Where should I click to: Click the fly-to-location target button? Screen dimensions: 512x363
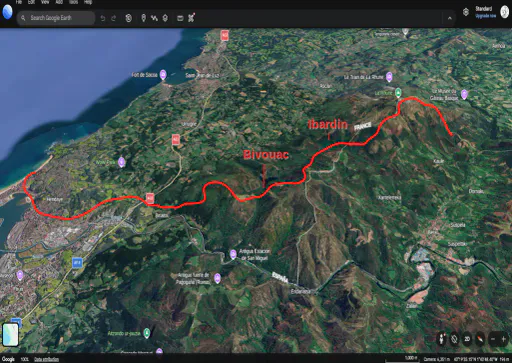pyautogui.click(x=454, y=339)
